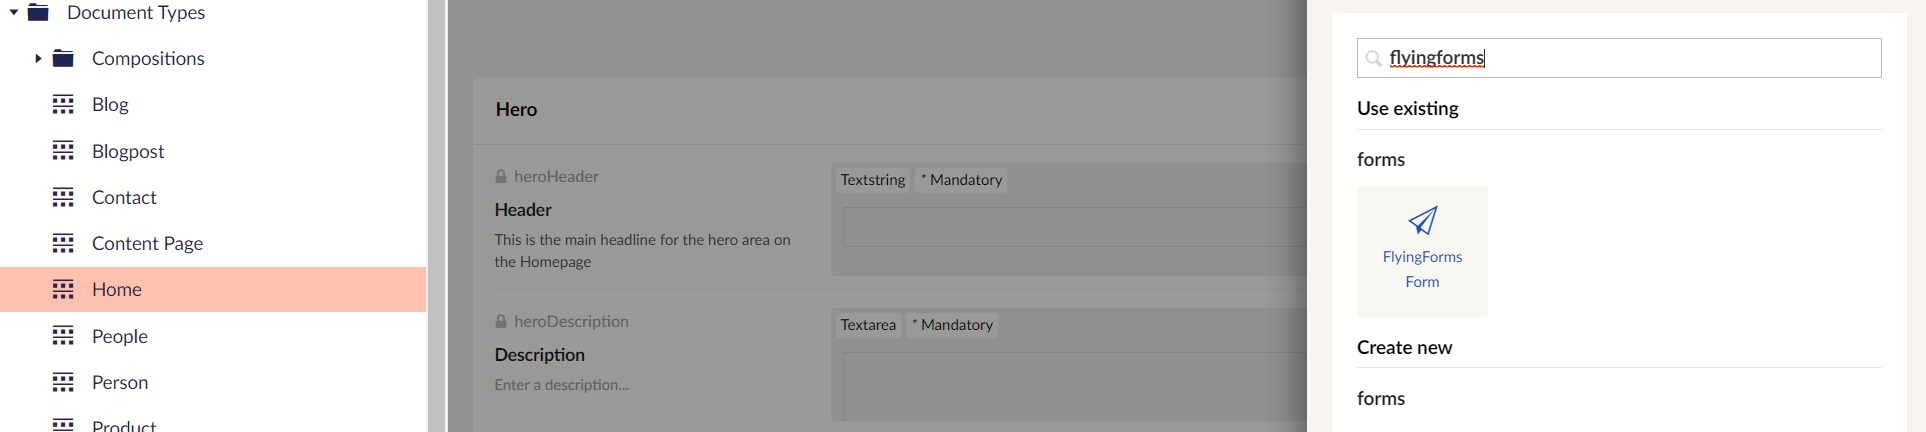
Task: Click the Textstring property editor label
Action: point(873,180)
